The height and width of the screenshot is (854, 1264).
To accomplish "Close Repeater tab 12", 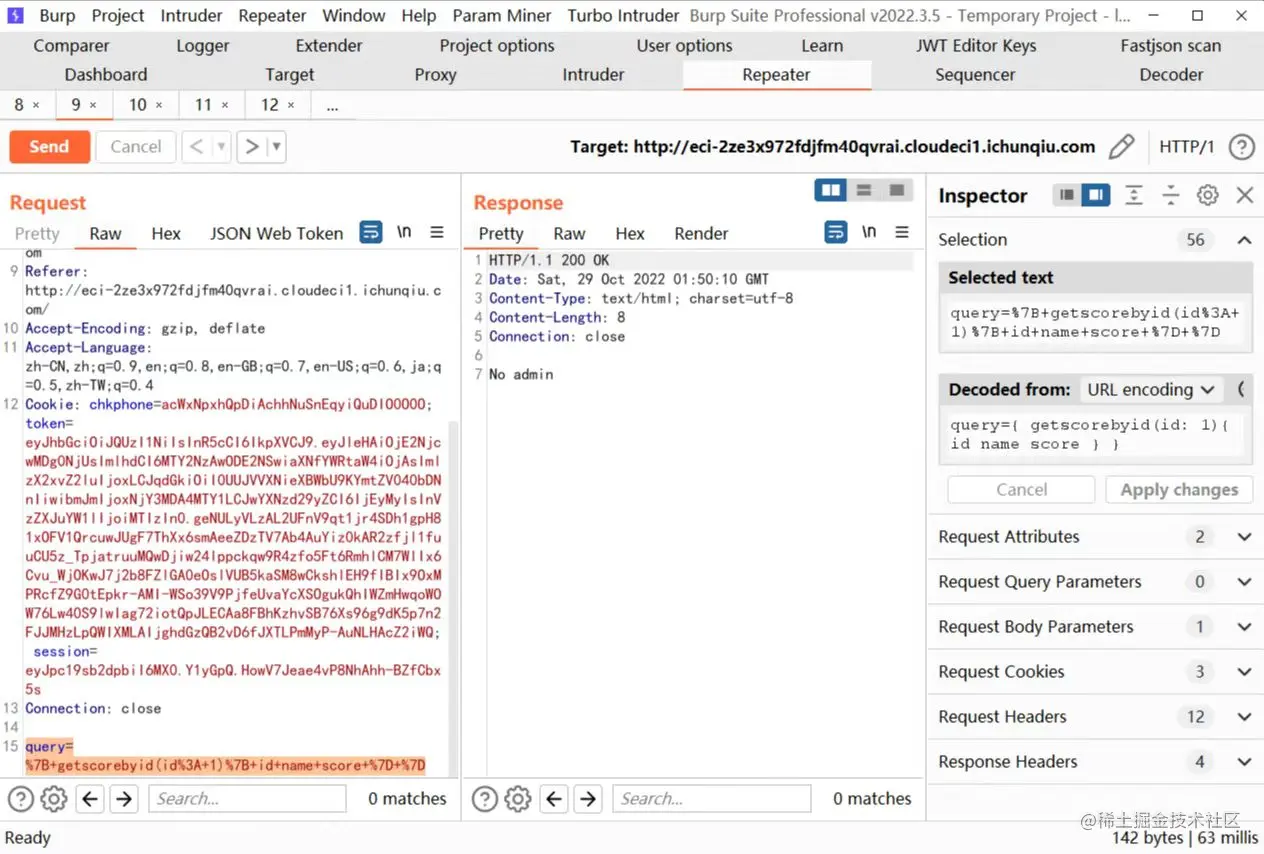I will pyautogui.click(x=291, y=105).
